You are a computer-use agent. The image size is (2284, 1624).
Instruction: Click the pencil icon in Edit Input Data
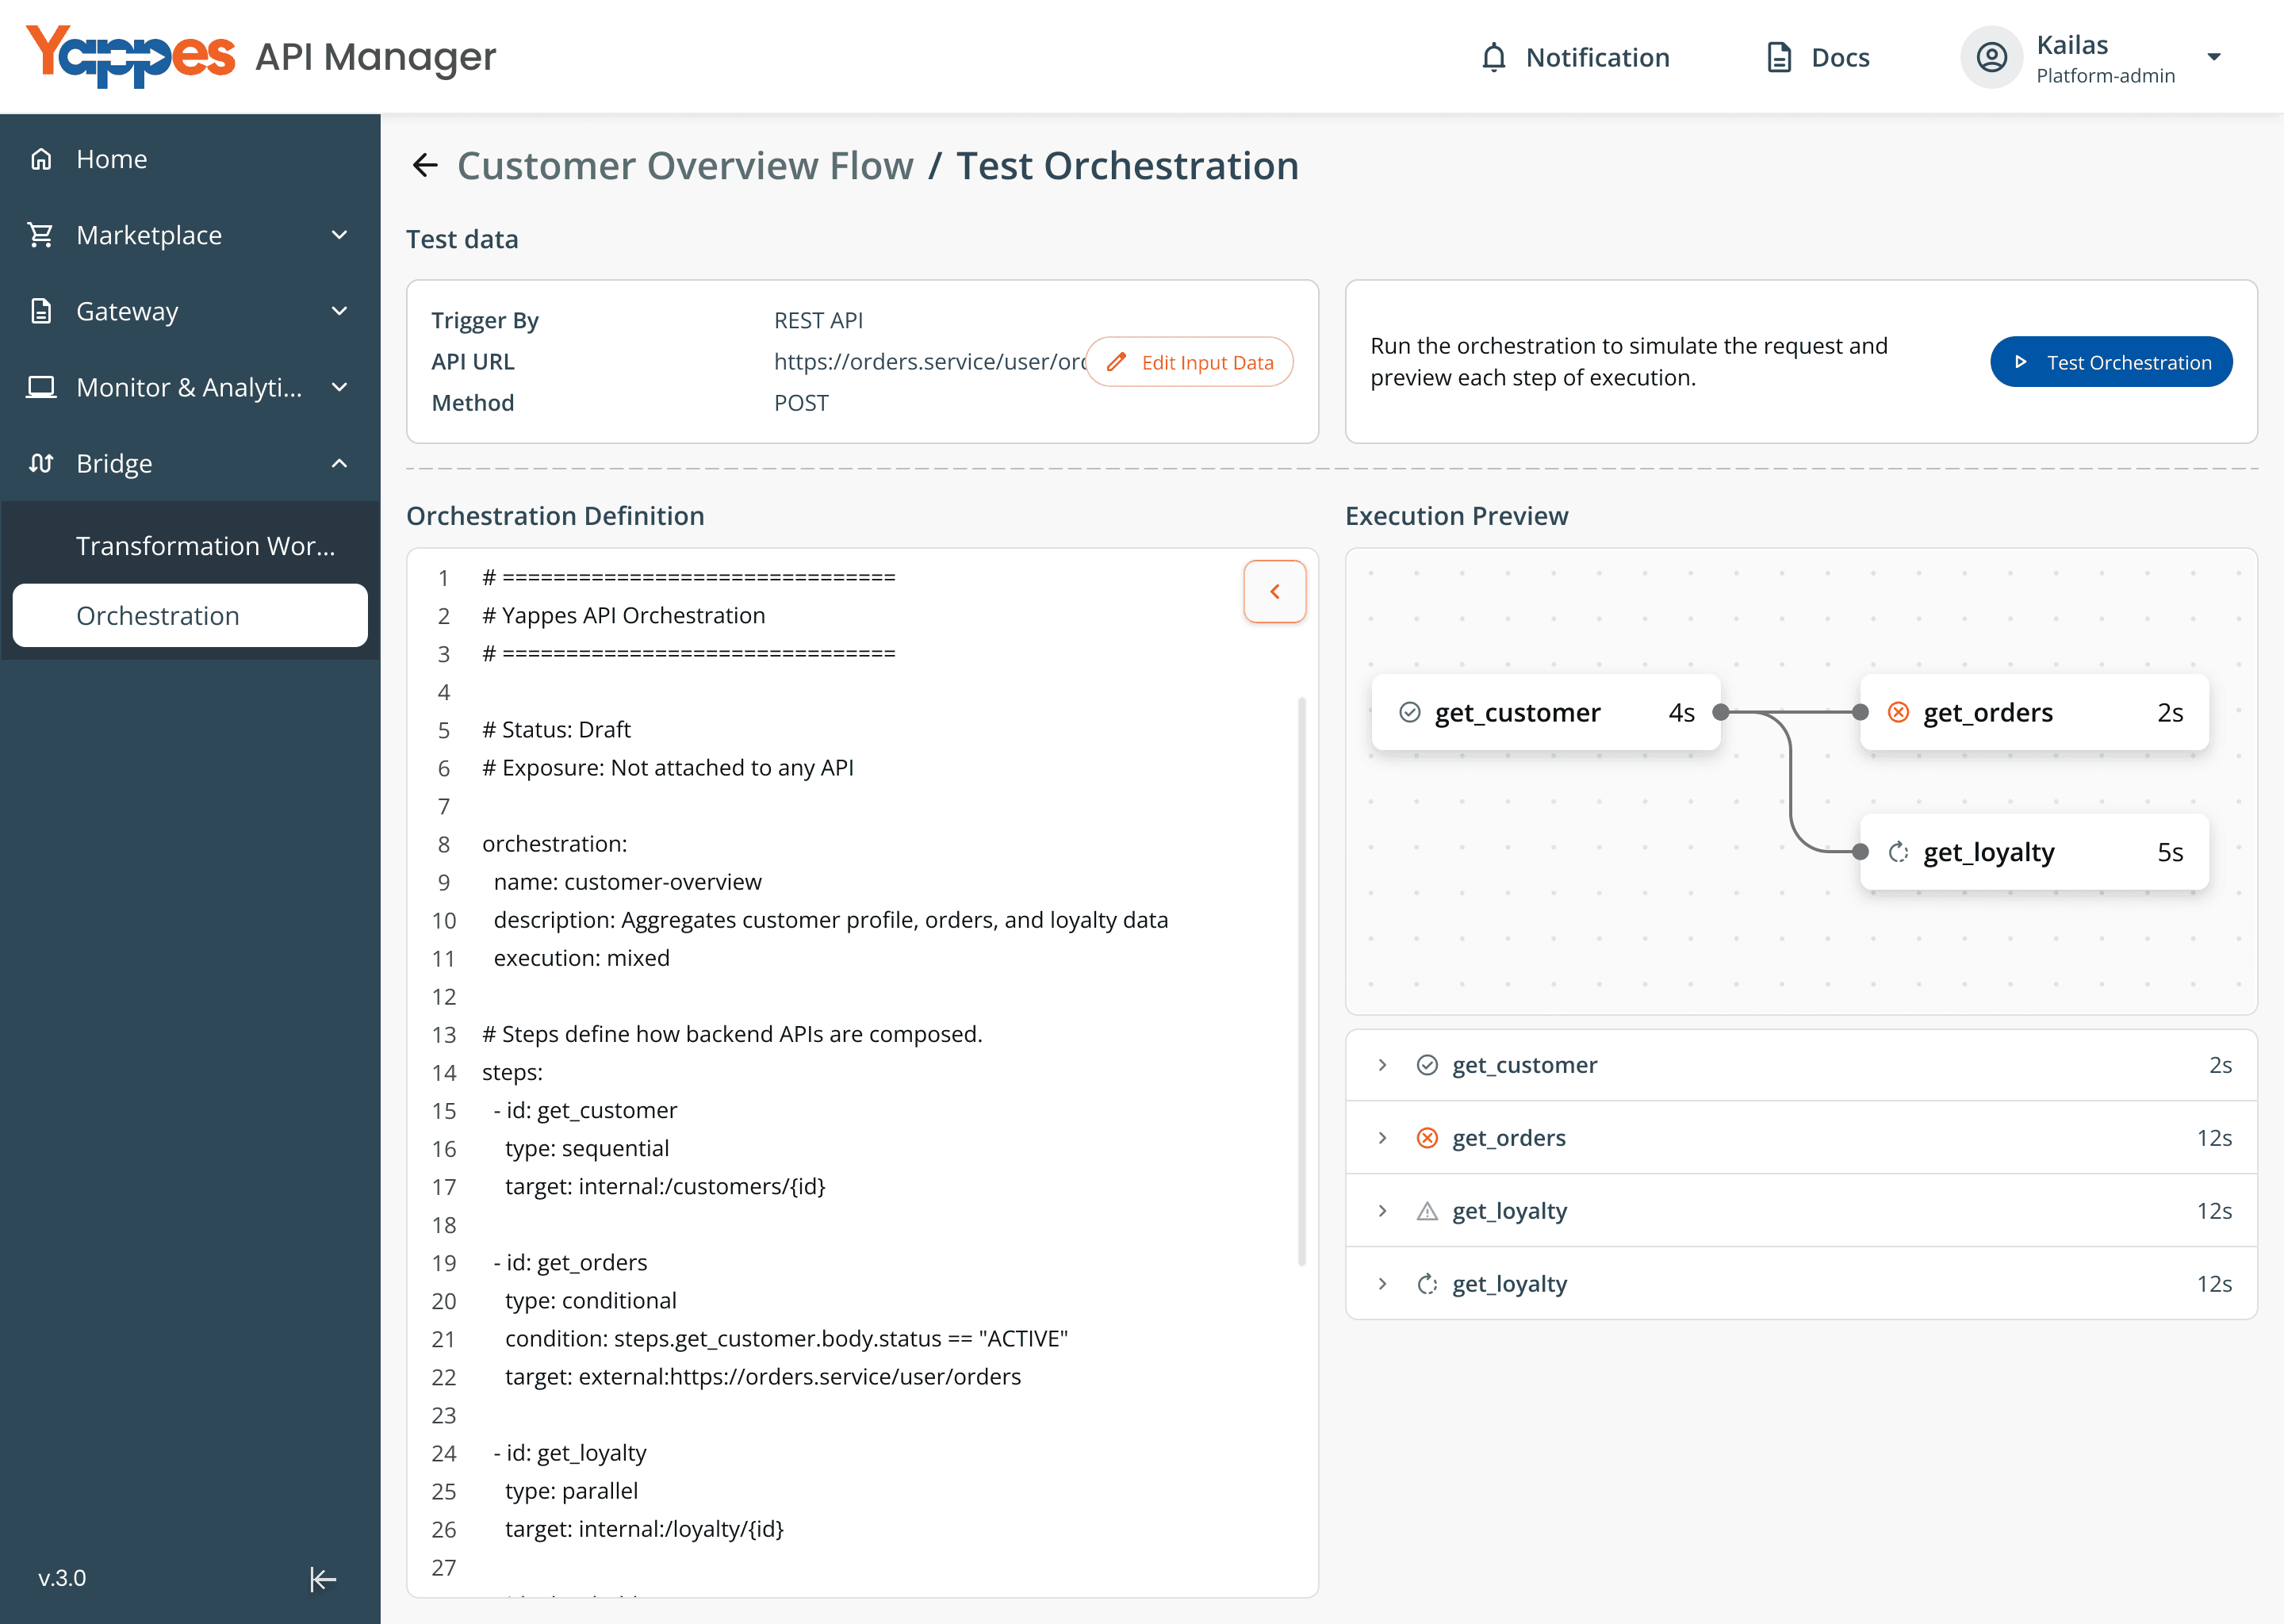point(1116,362)
